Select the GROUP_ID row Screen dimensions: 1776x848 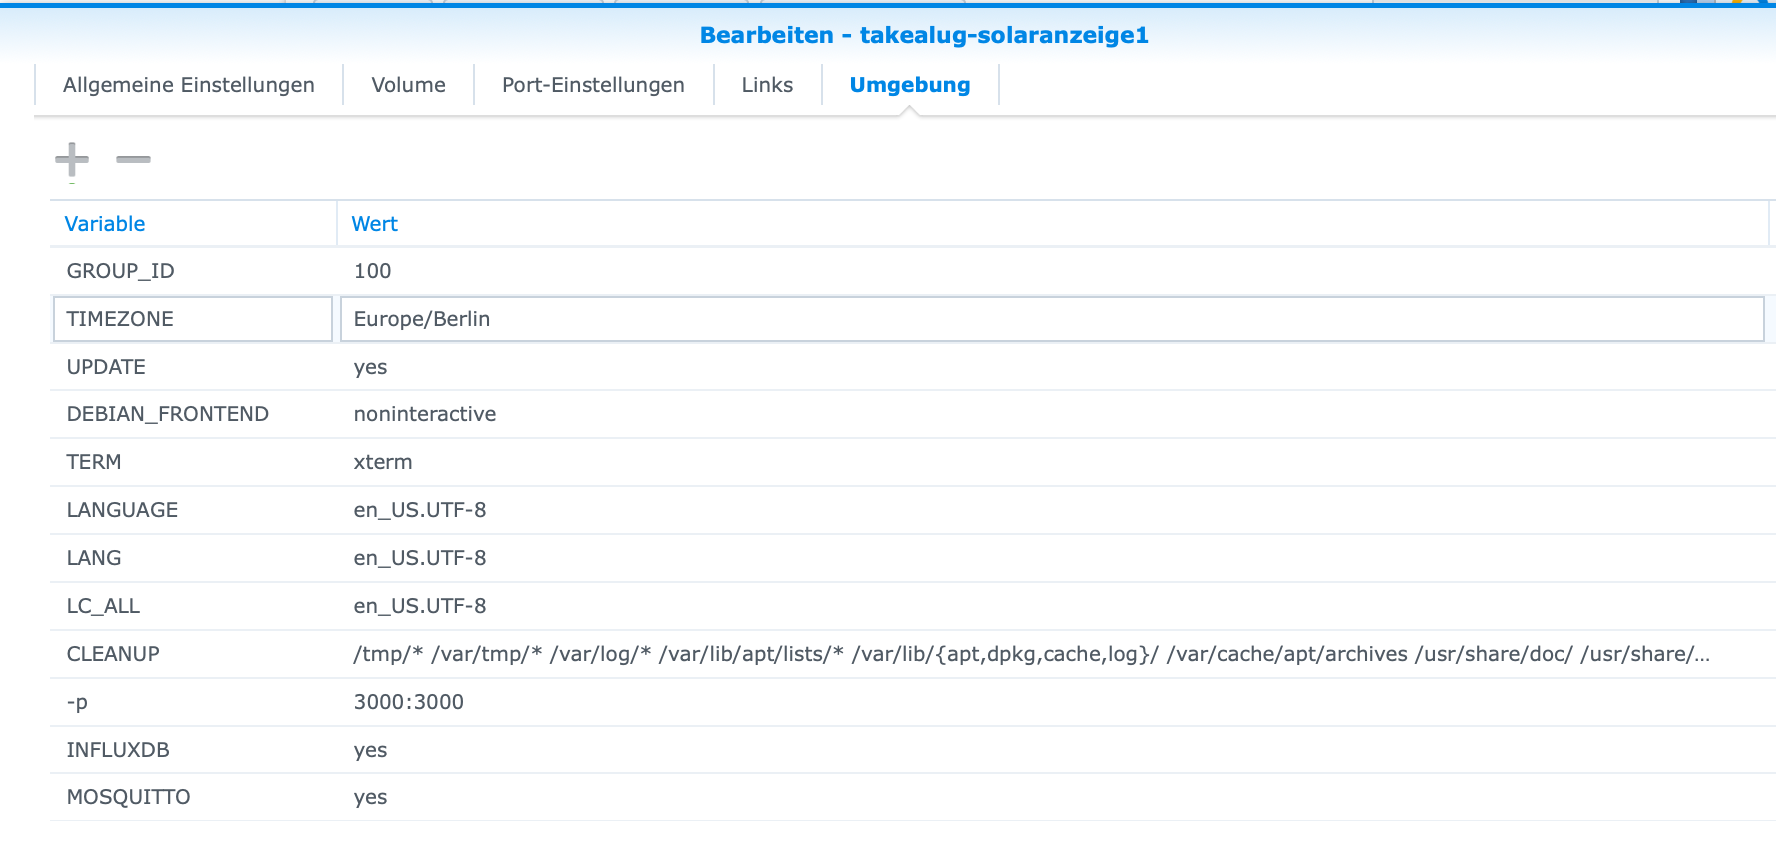(121, 271)
